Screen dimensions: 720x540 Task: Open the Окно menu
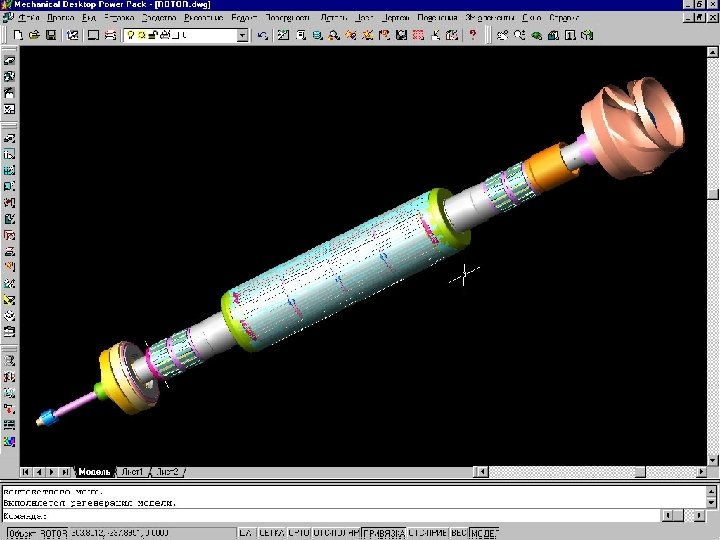(x=531, y=17)
